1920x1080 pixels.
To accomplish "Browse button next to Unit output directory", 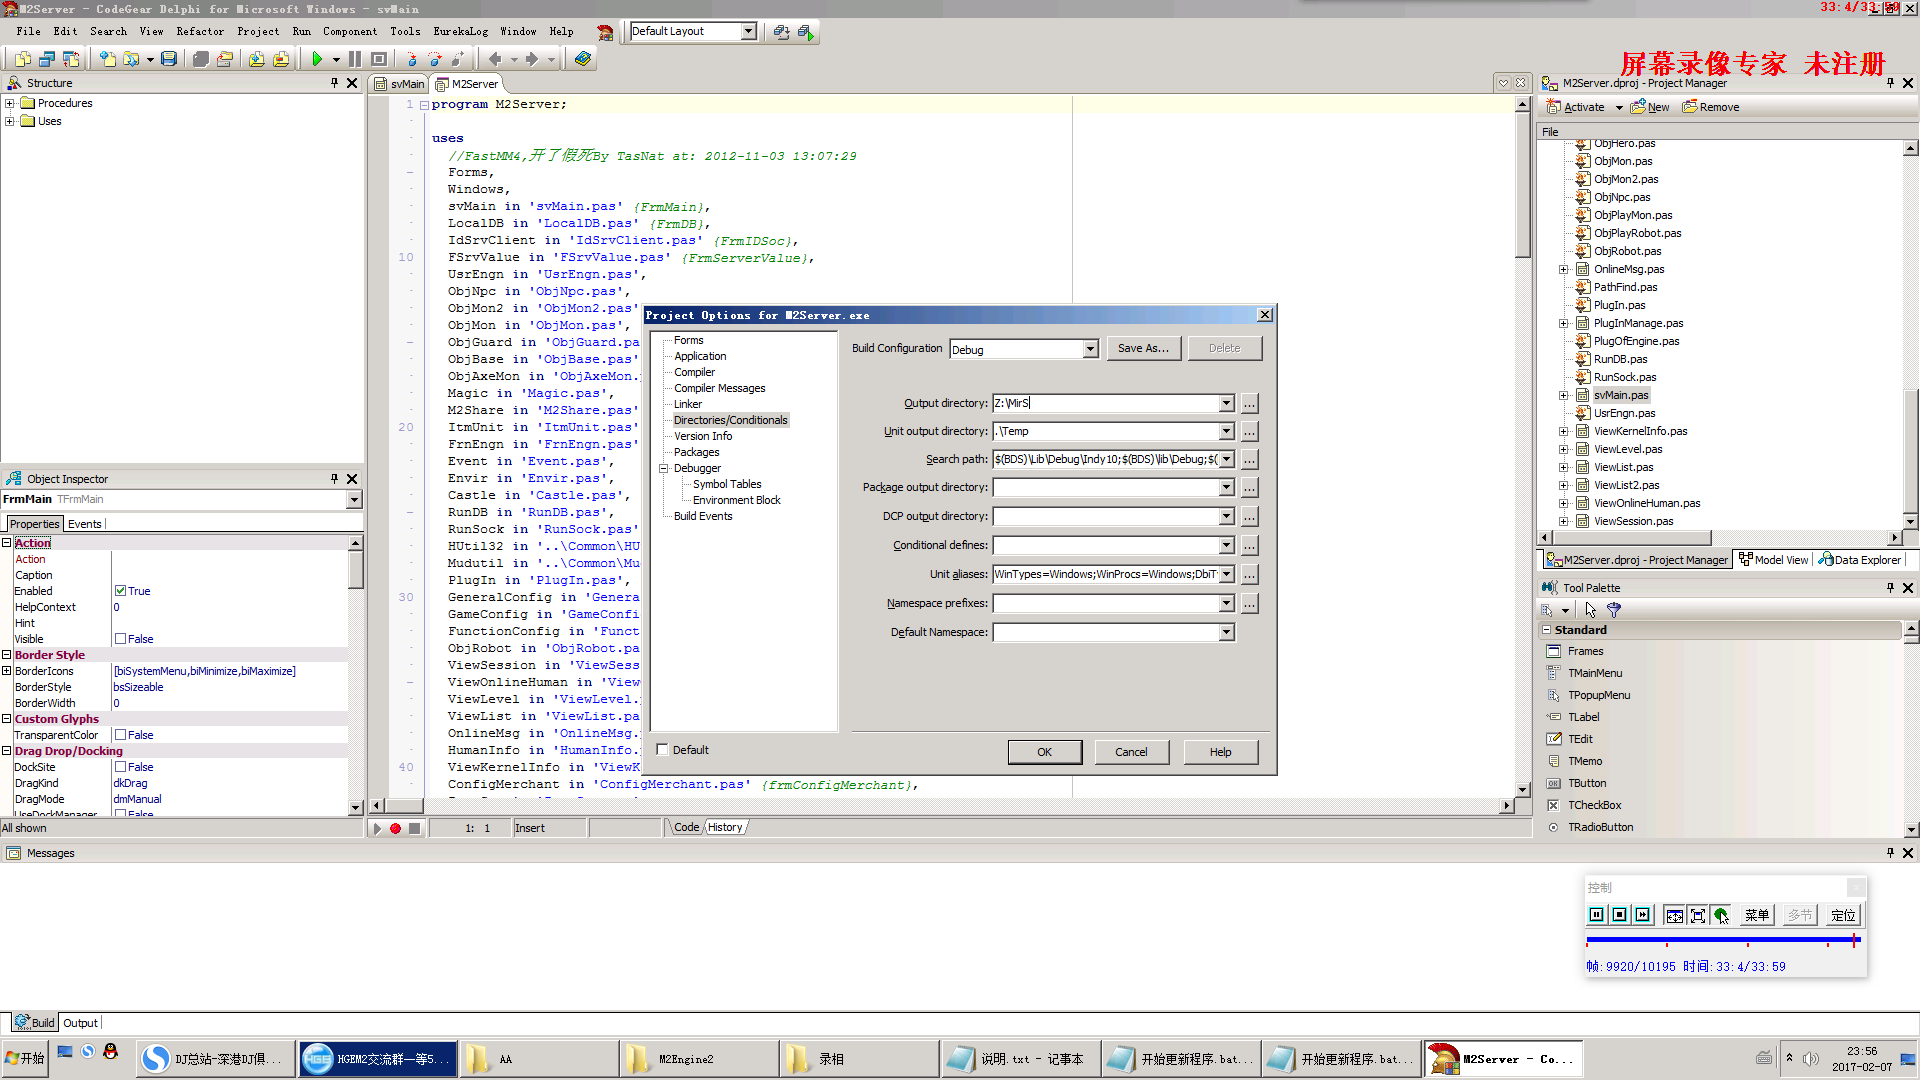I will click(x=1249, y=431).
